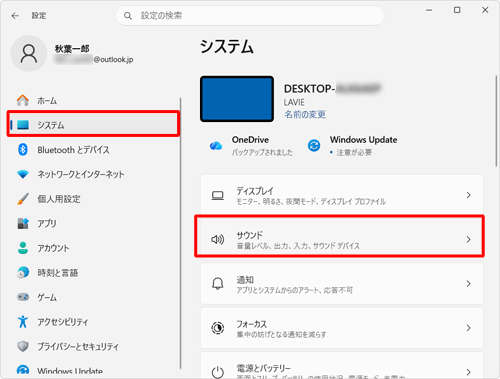Image resolution: width=500 pixels, height=379 pixels.
Task: Click the search magnifier icon
Action: [x=128, y=16]
